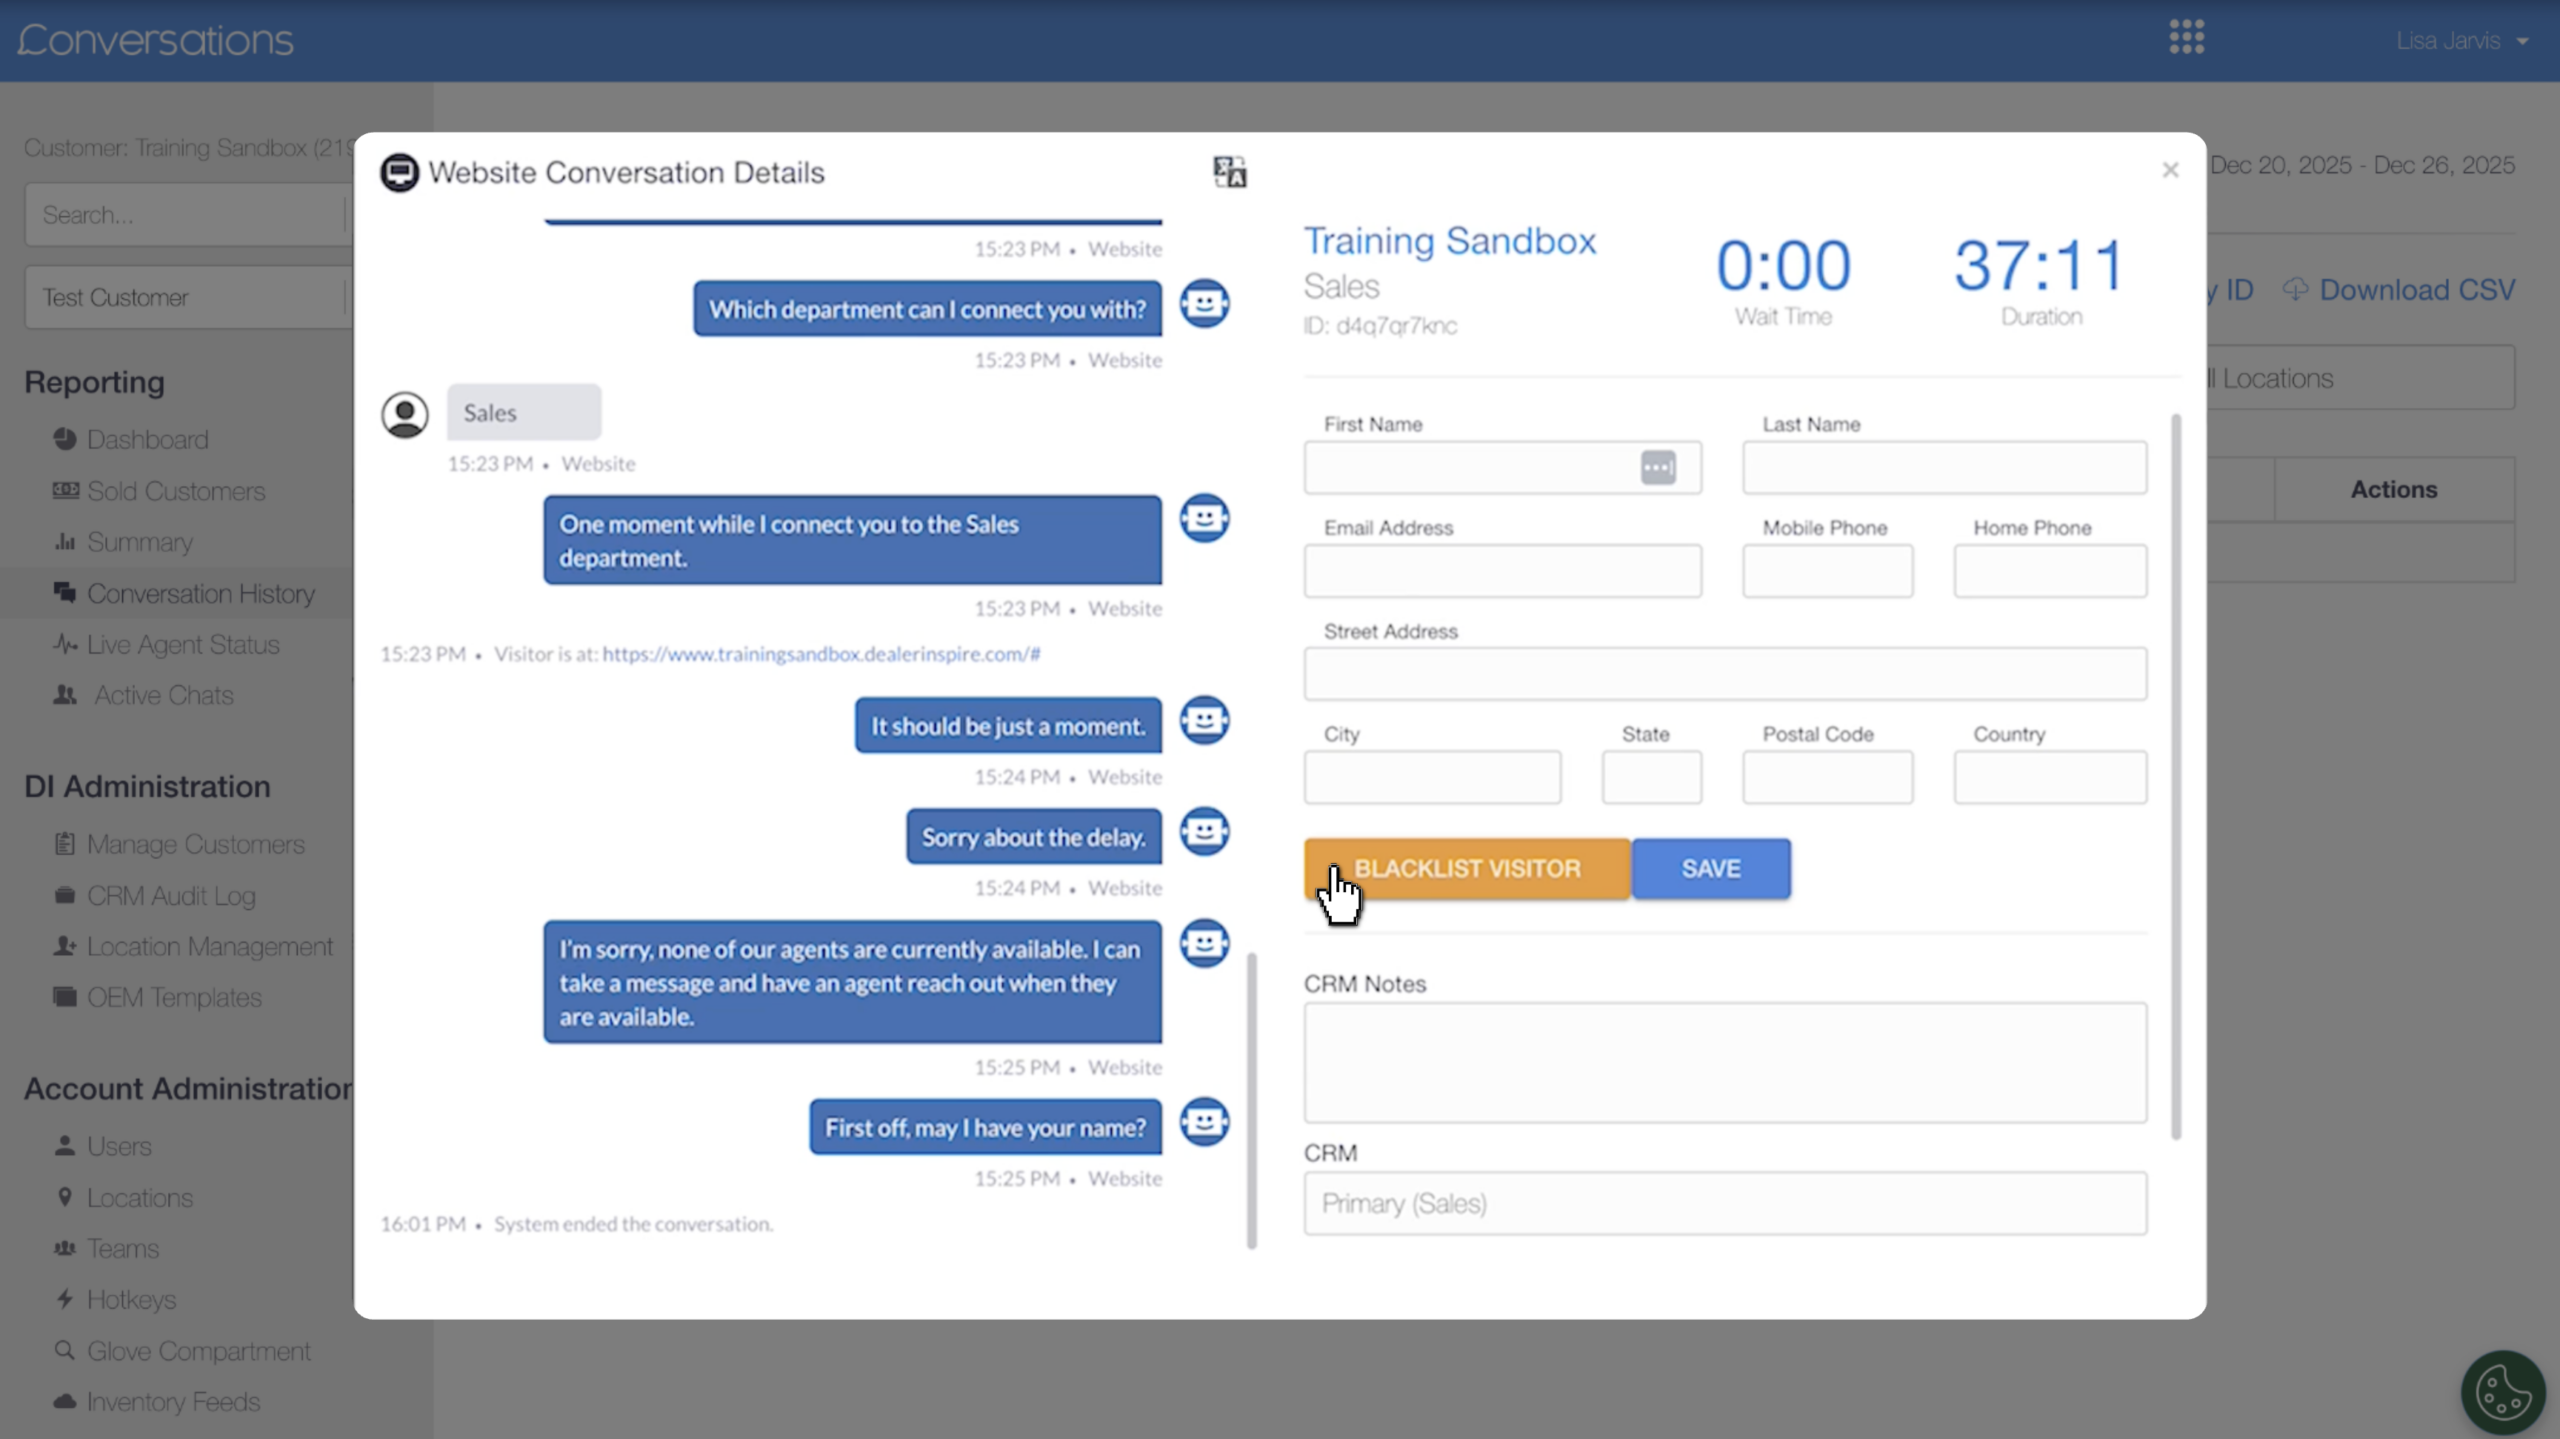The image size is (2560, 1439).
Task: Click the bot avatar beside 'none of our agents' message
Action: pos(1205,943)
